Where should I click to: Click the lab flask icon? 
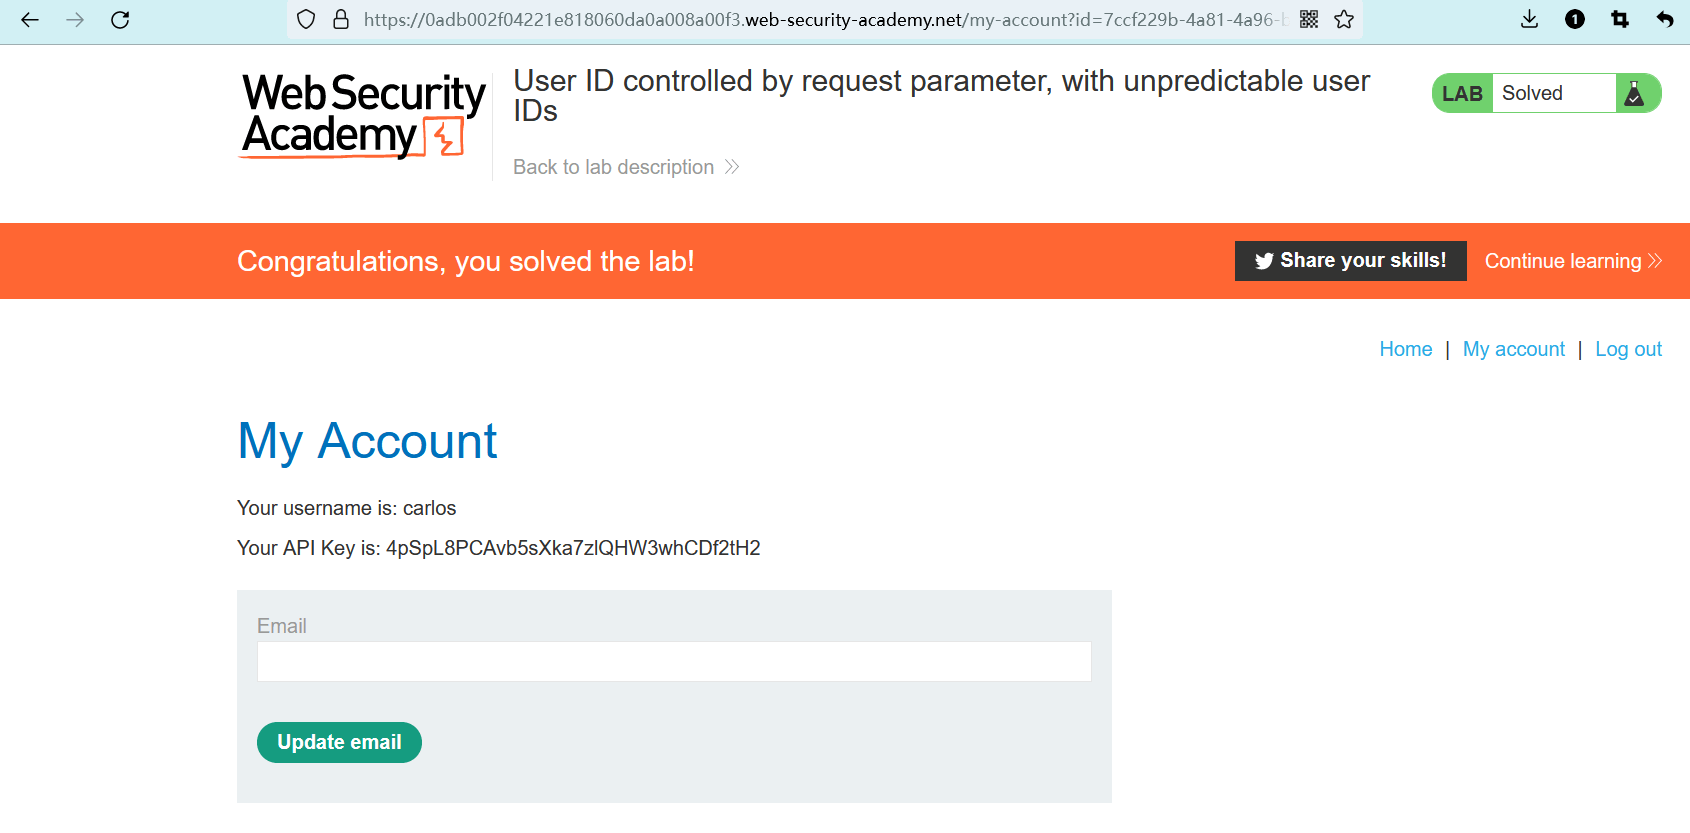coord(1635,94)
